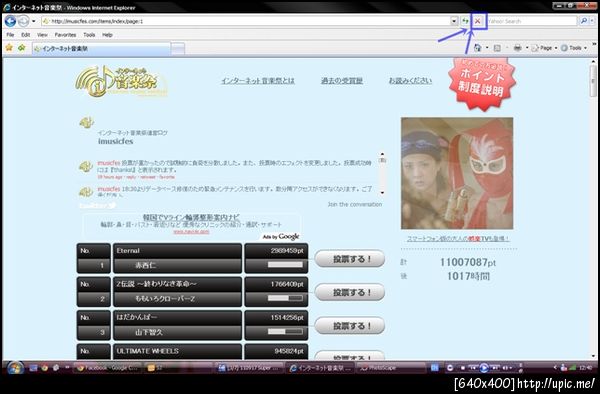Select the total 11007087pt value

pos(468,262)
